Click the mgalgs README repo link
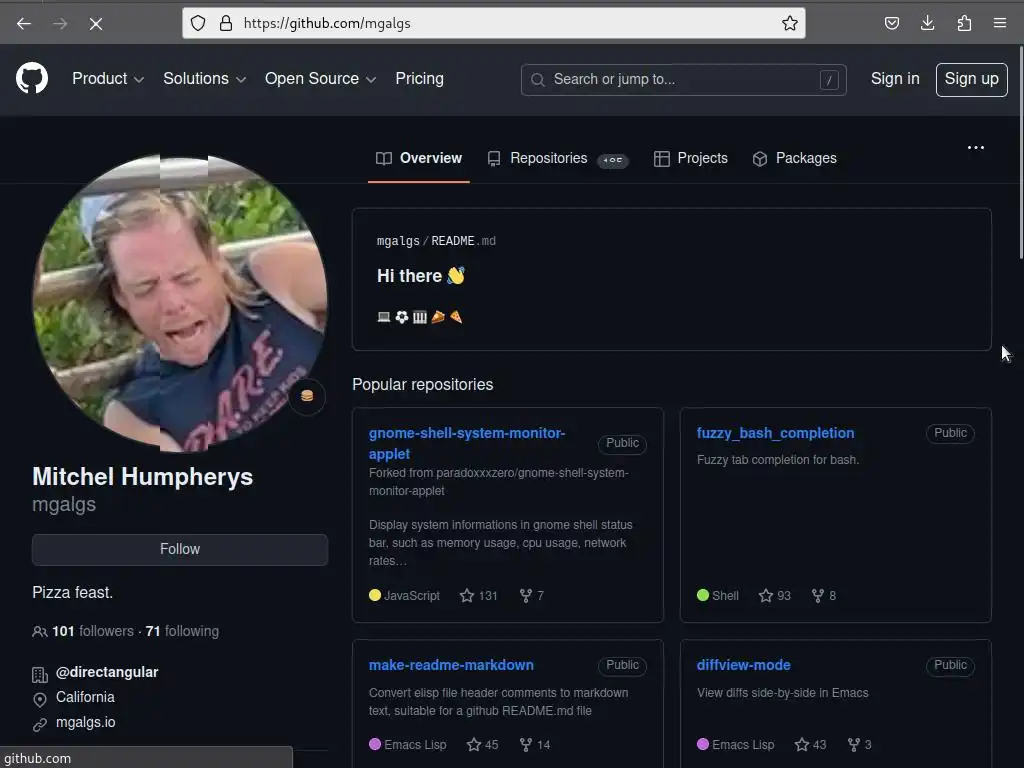The height and width of the screenshot is (768, 1024). (398, 241)
